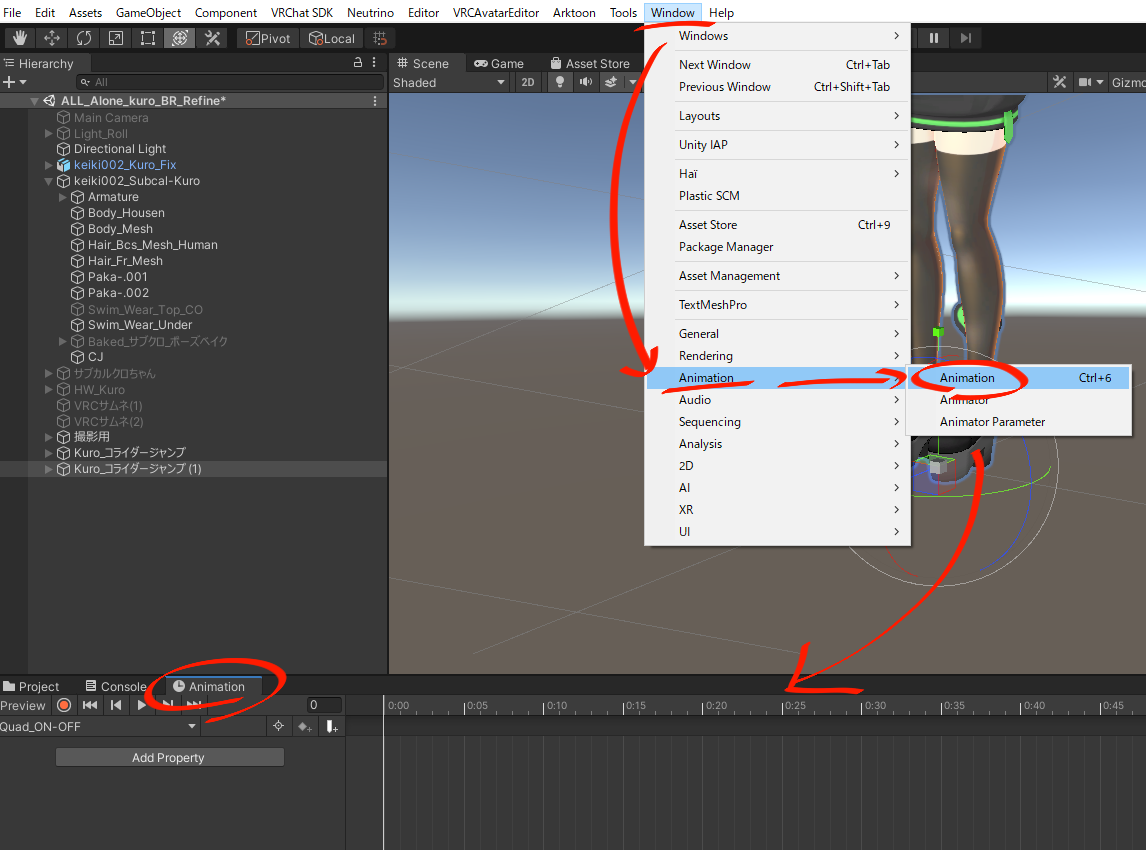The height and width of the screenshot is (850, 1146).
Task: Click the add keyframe icon
Action: [305, 727]
